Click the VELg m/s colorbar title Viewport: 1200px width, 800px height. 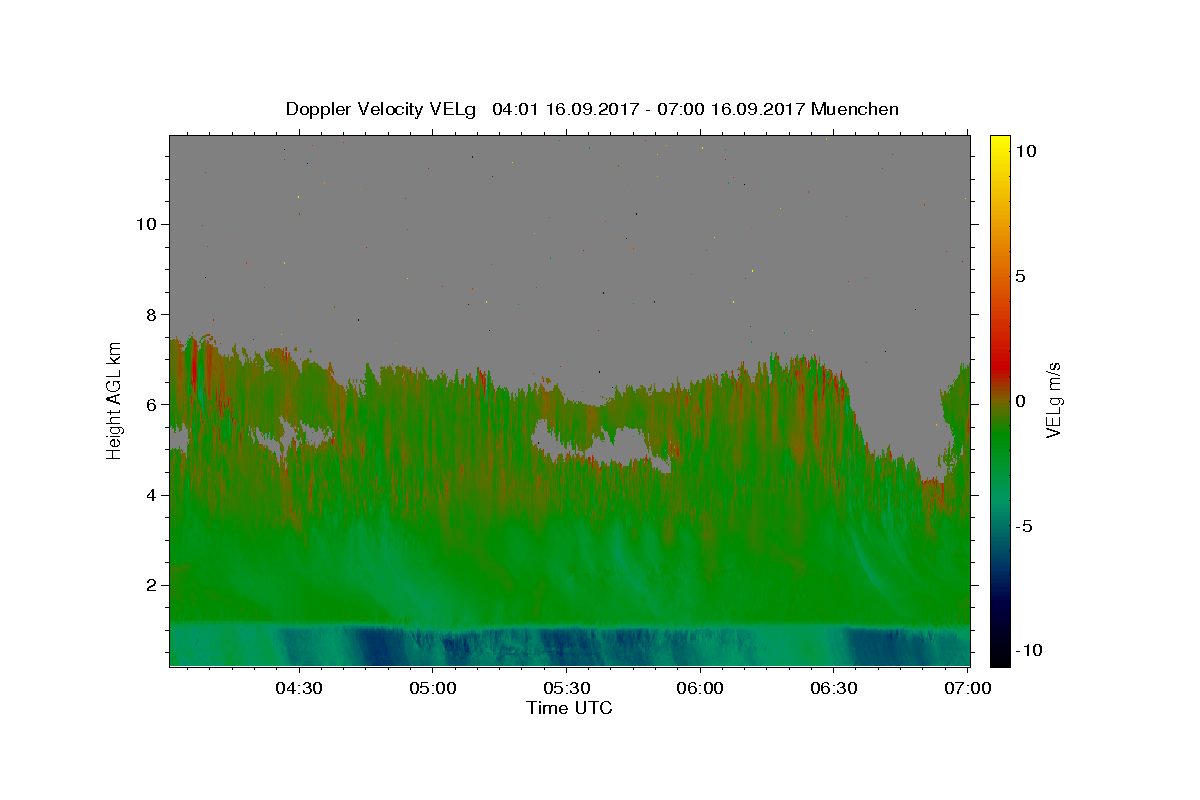pyautogui.click(x=1054, y=401)
